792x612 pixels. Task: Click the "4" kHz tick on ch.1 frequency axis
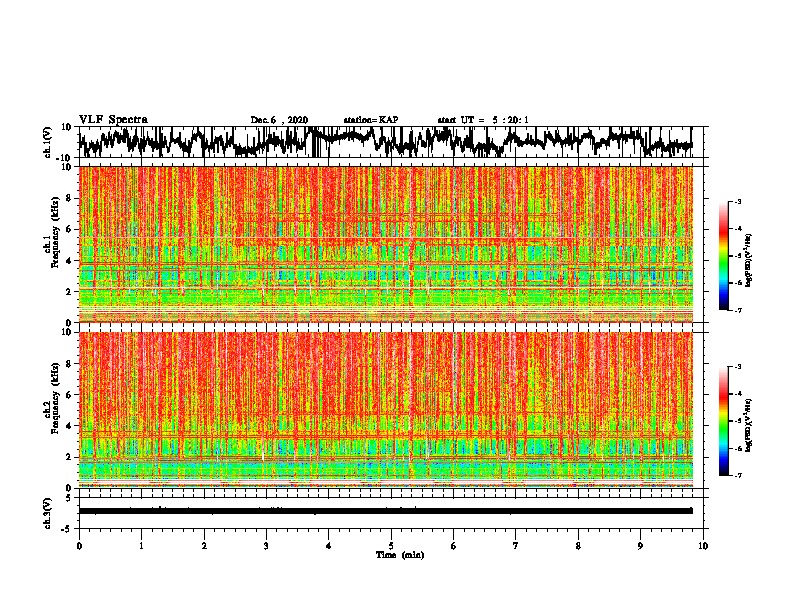(x=69, y=261)
